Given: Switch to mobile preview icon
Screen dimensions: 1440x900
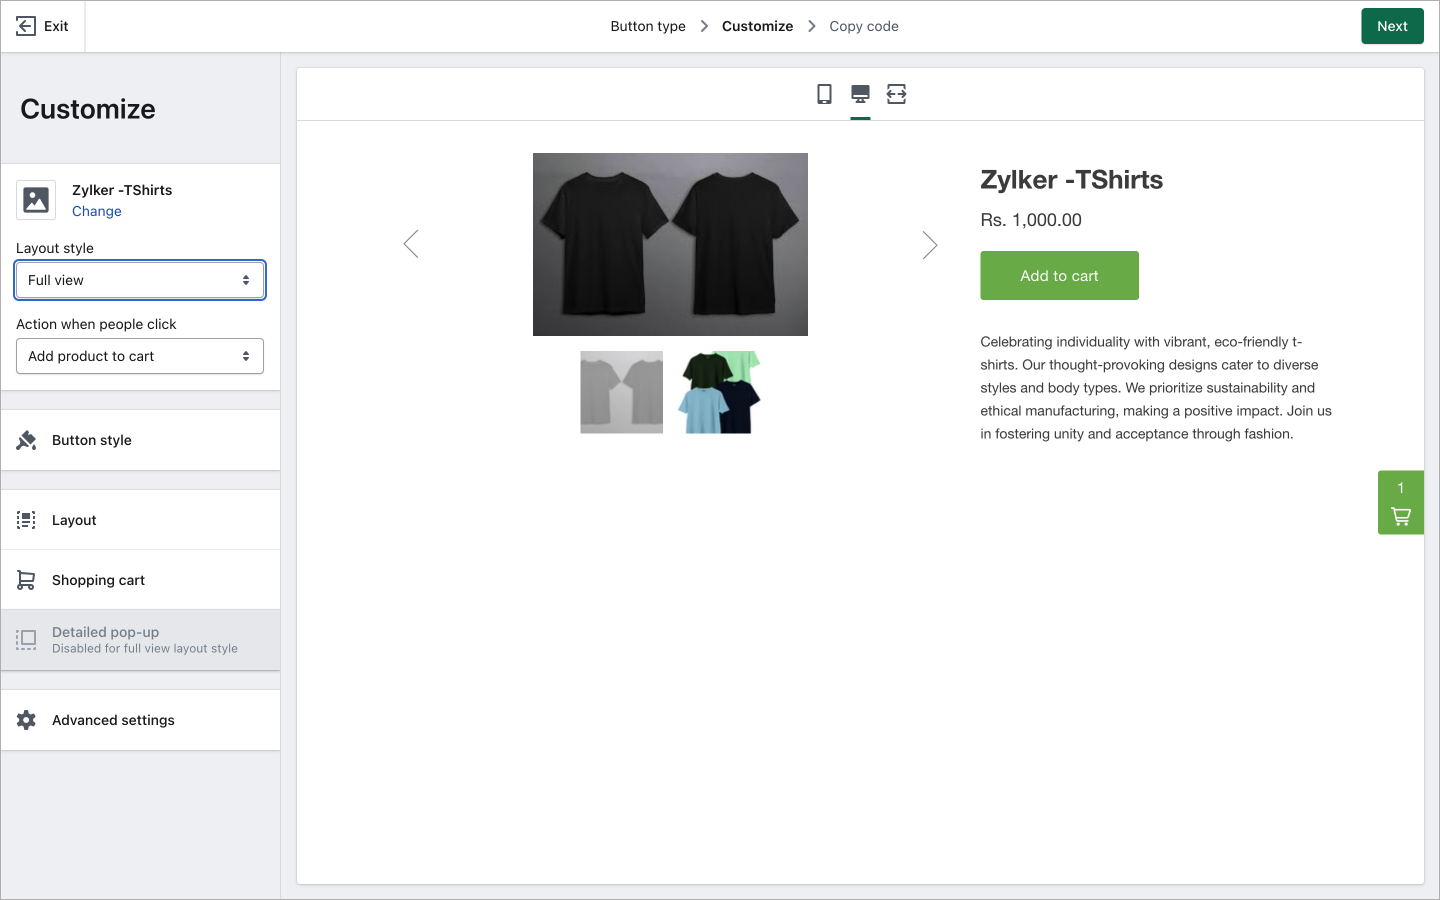Looking at the screenshot, I should (x=824, y=94).
